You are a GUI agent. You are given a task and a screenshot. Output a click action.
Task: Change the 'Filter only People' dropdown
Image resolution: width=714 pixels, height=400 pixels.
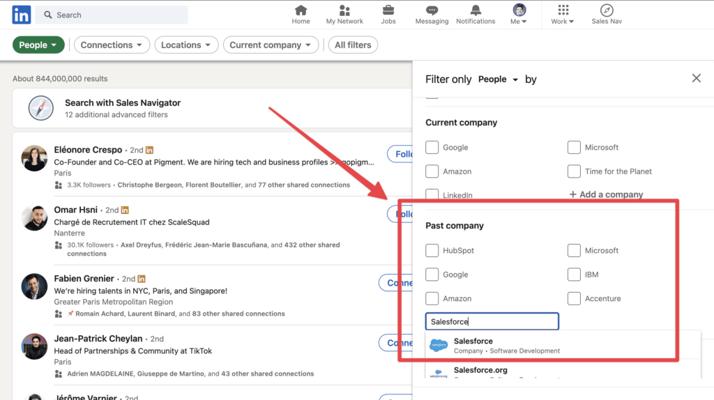point(498,79)
